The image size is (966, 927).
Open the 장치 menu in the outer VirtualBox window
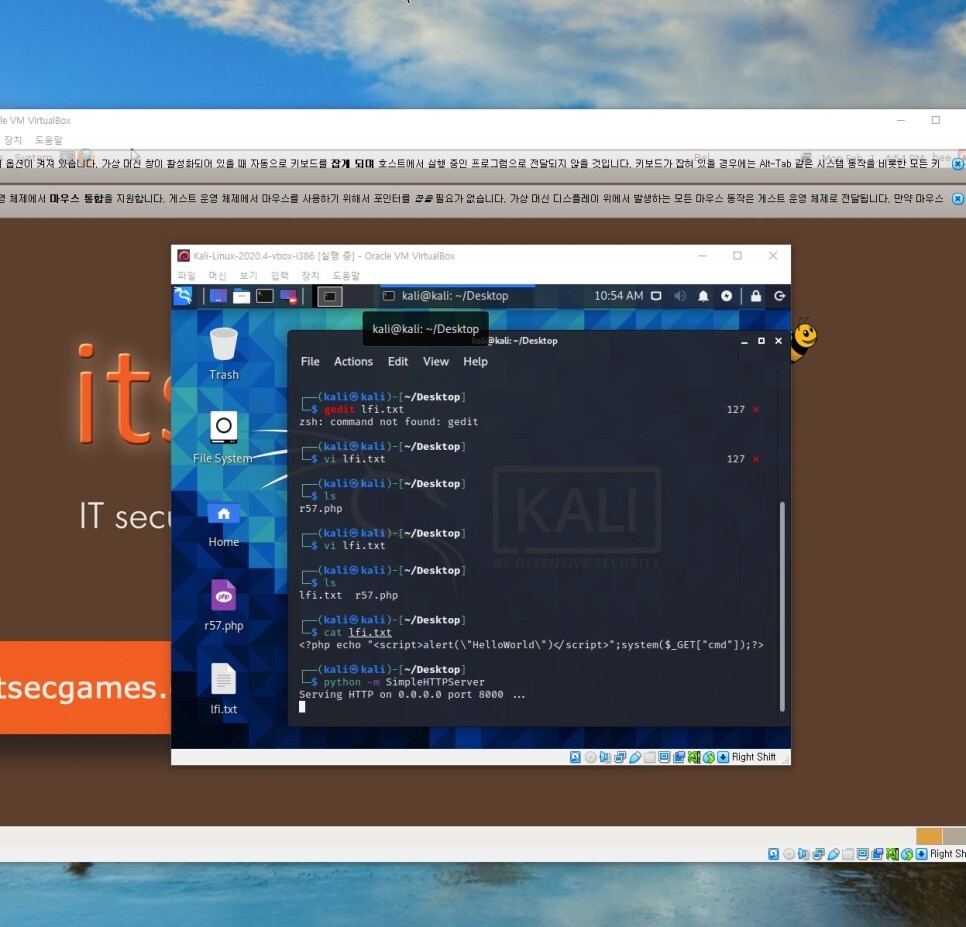[12, 140]
